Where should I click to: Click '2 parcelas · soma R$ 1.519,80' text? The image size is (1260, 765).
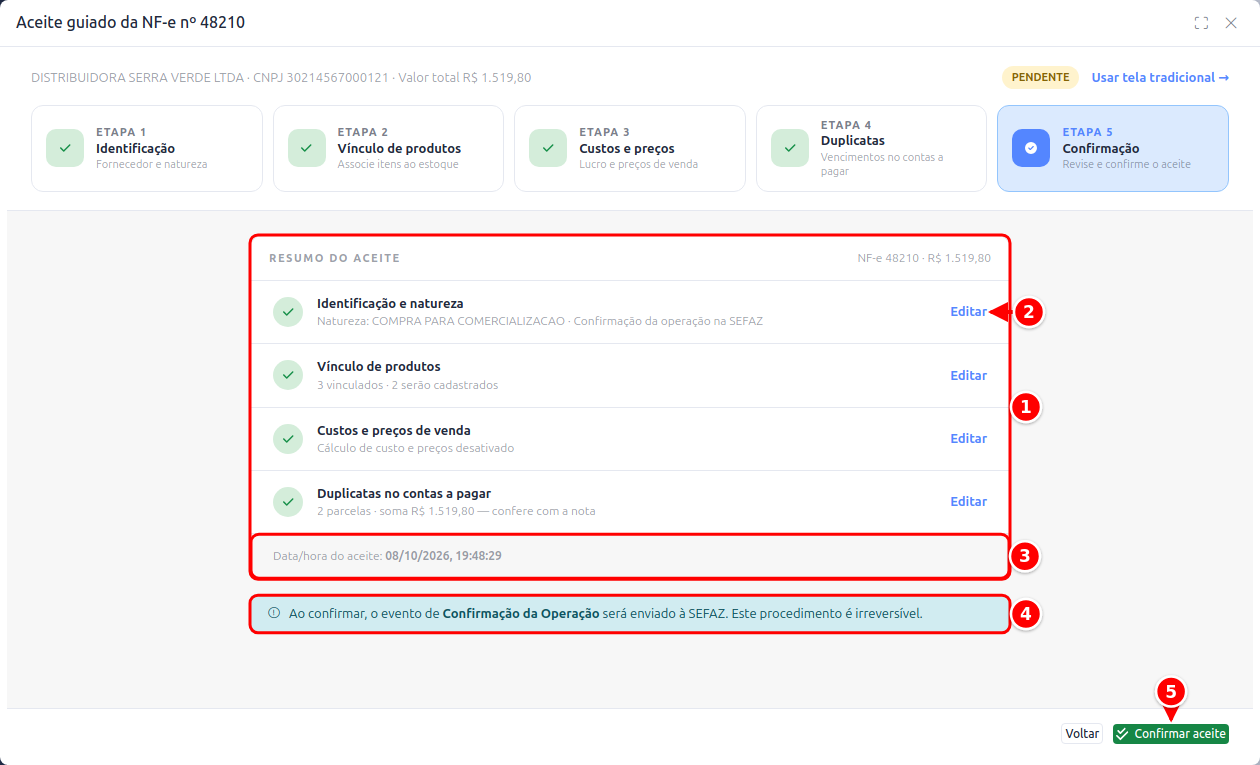tap(395, 511)
